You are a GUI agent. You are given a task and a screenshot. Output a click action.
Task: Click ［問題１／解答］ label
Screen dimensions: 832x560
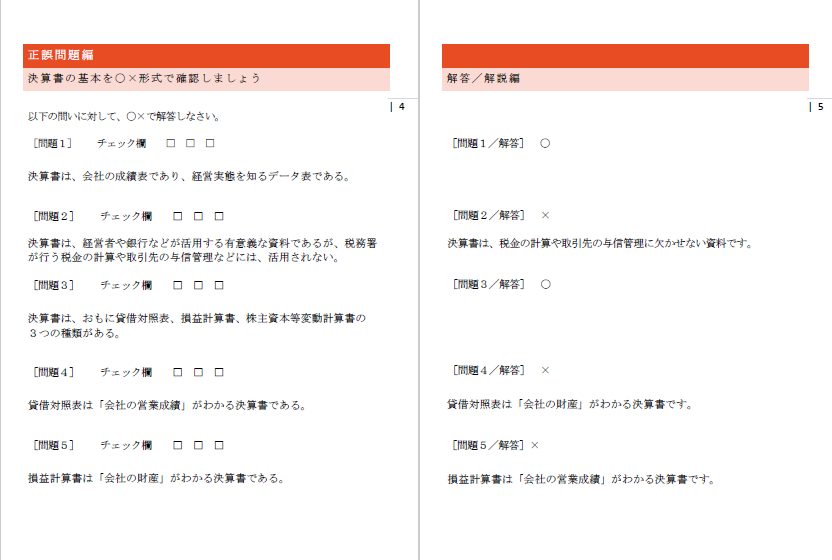click(x=488, y=143)
